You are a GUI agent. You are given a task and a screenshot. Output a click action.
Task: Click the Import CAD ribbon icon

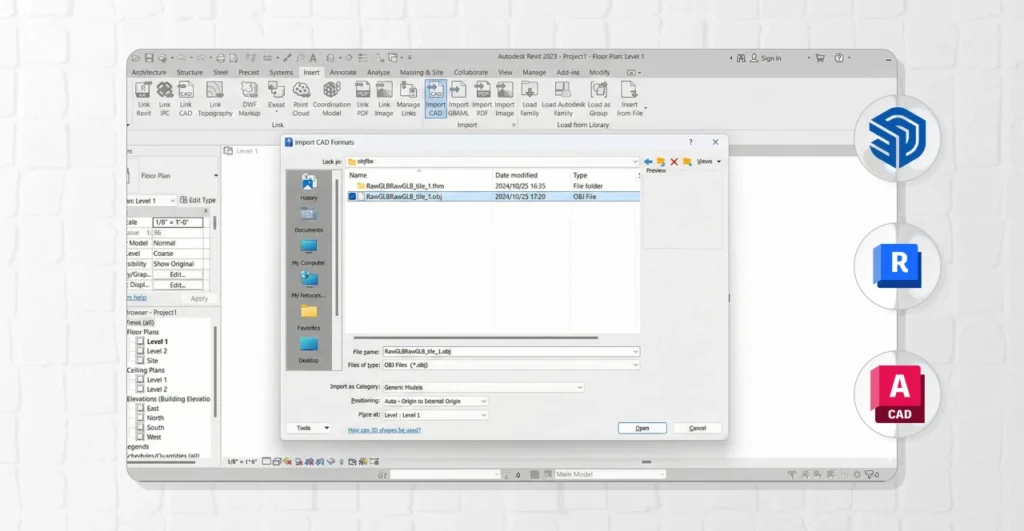coord(436,99)
